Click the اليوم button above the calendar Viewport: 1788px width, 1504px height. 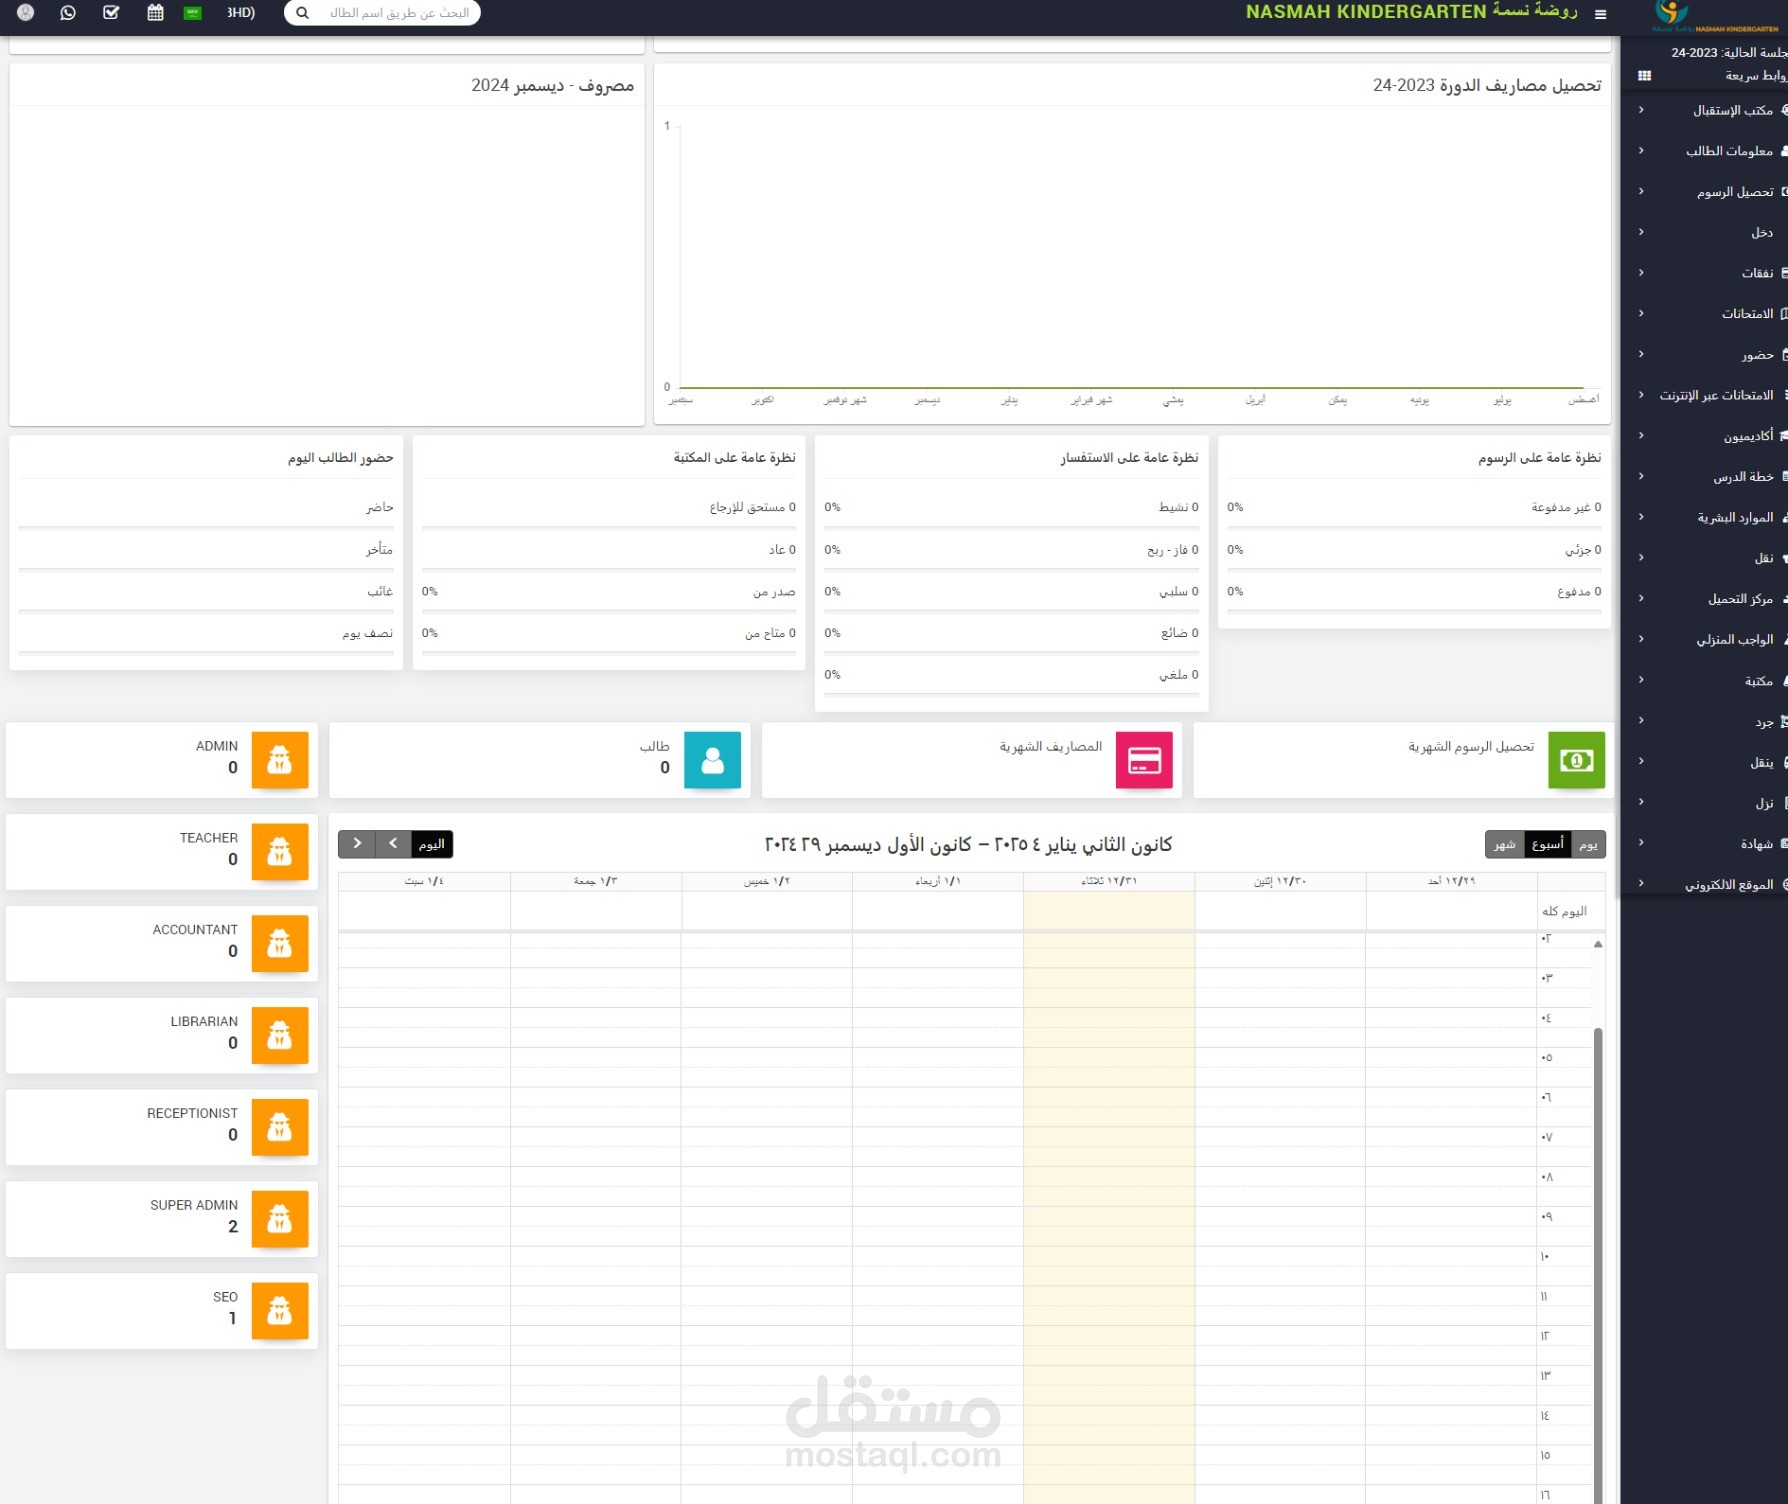[430, 844]
